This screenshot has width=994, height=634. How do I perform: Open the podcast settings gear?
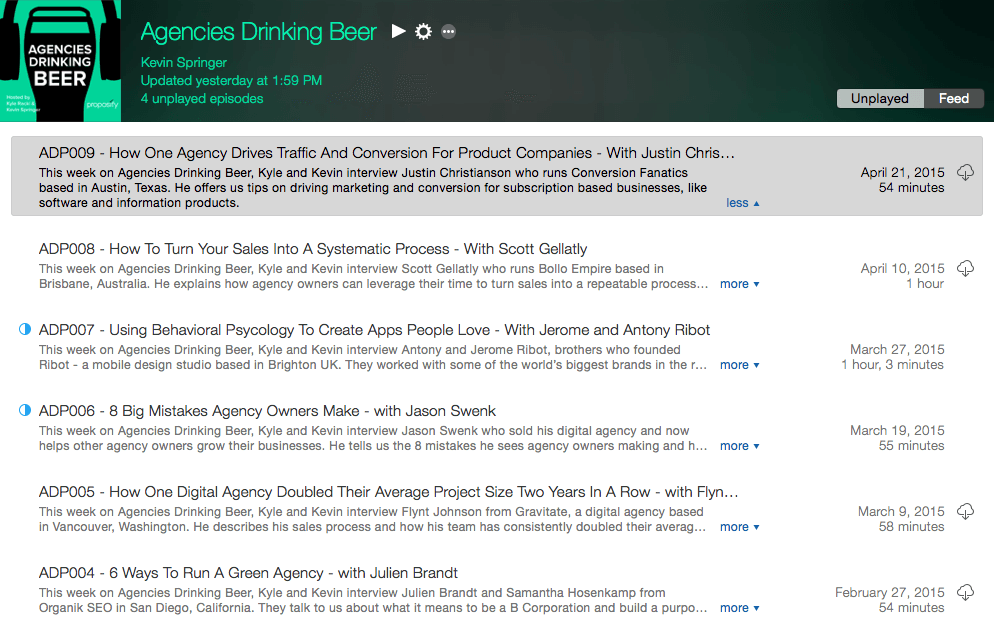click(x=423, y=30)
